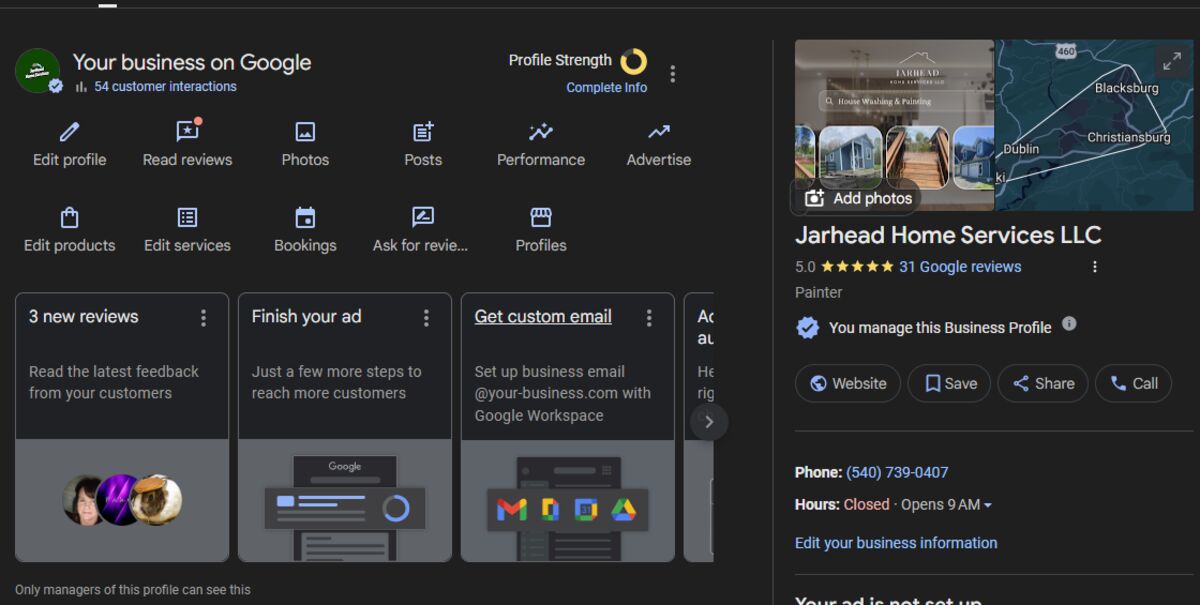Click Edit your business information link
Screen dimensions: 1200x605
(895, 543)
